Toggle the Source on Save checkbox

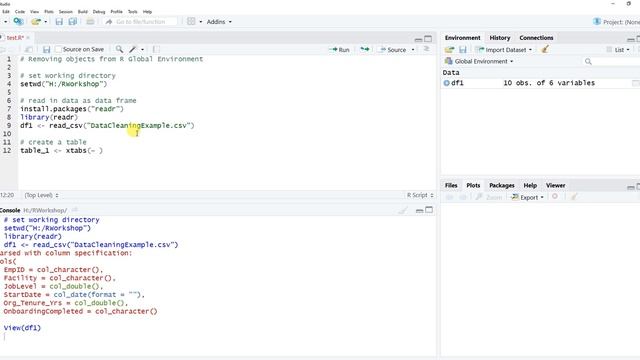click(58, 49)
